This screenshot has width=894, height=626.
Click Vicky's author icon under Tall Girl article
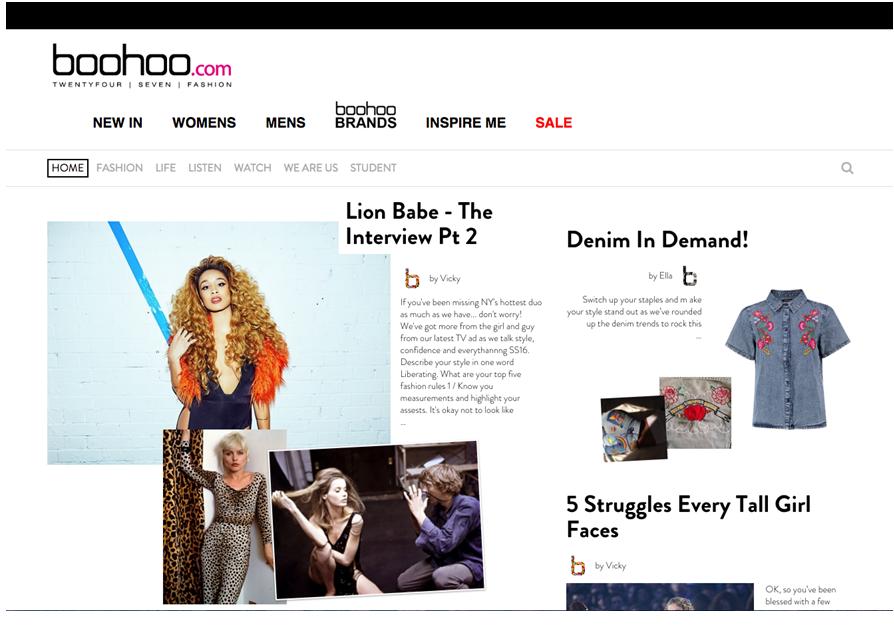coord(578,566)
